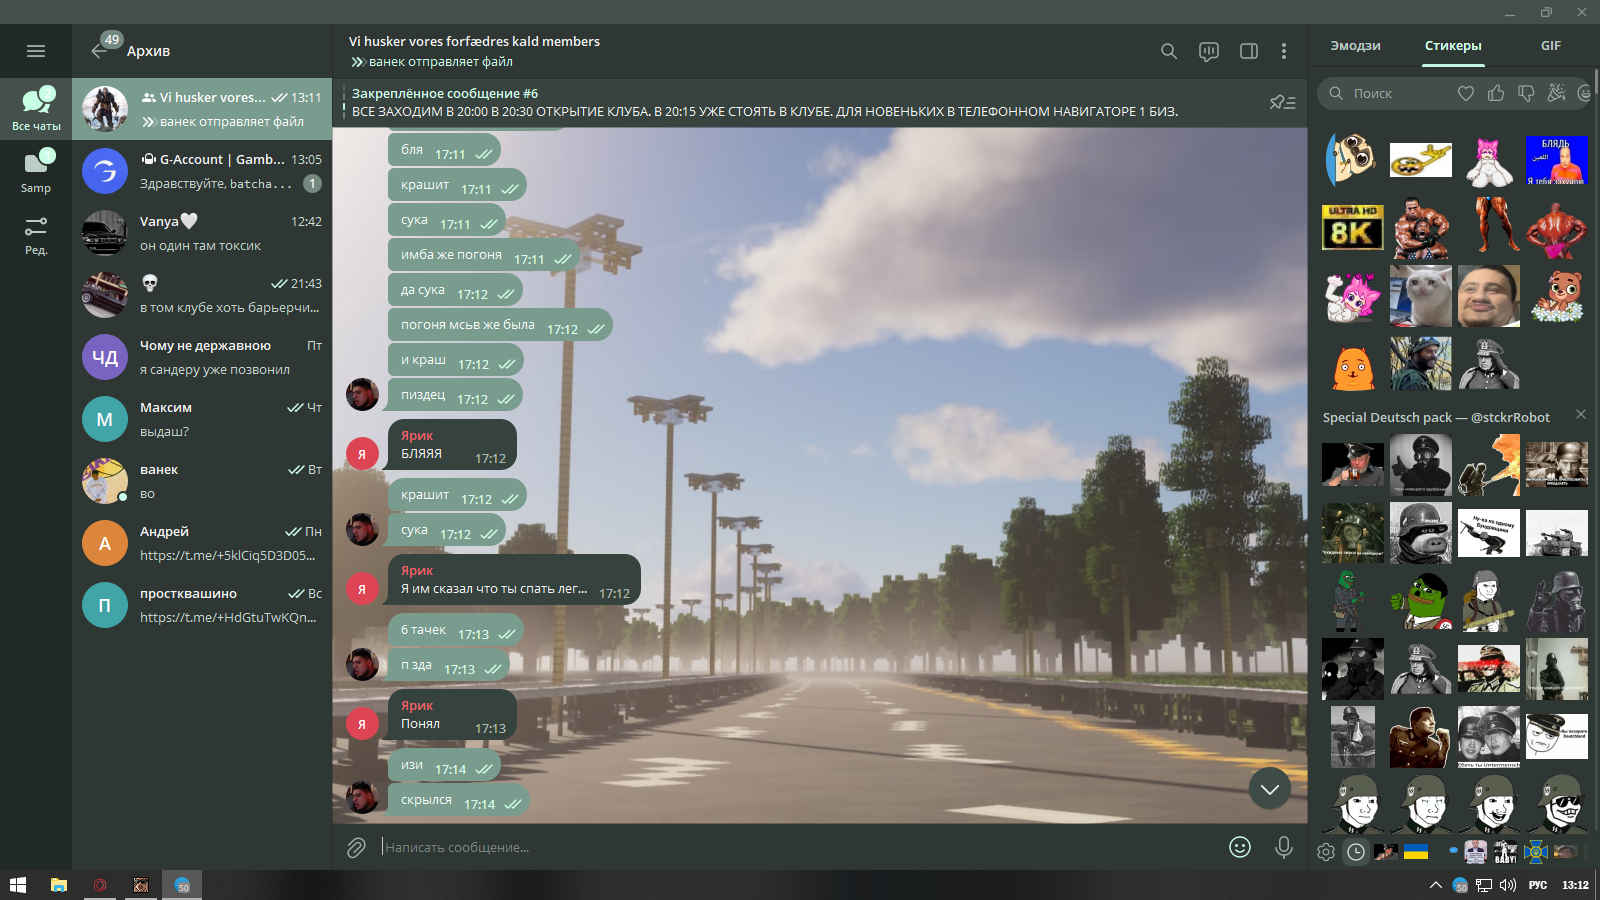This screenshot has width=1600, height=900.
Task: Remove the Special Deutsch pack section
Action: (x=1580, y=414)
